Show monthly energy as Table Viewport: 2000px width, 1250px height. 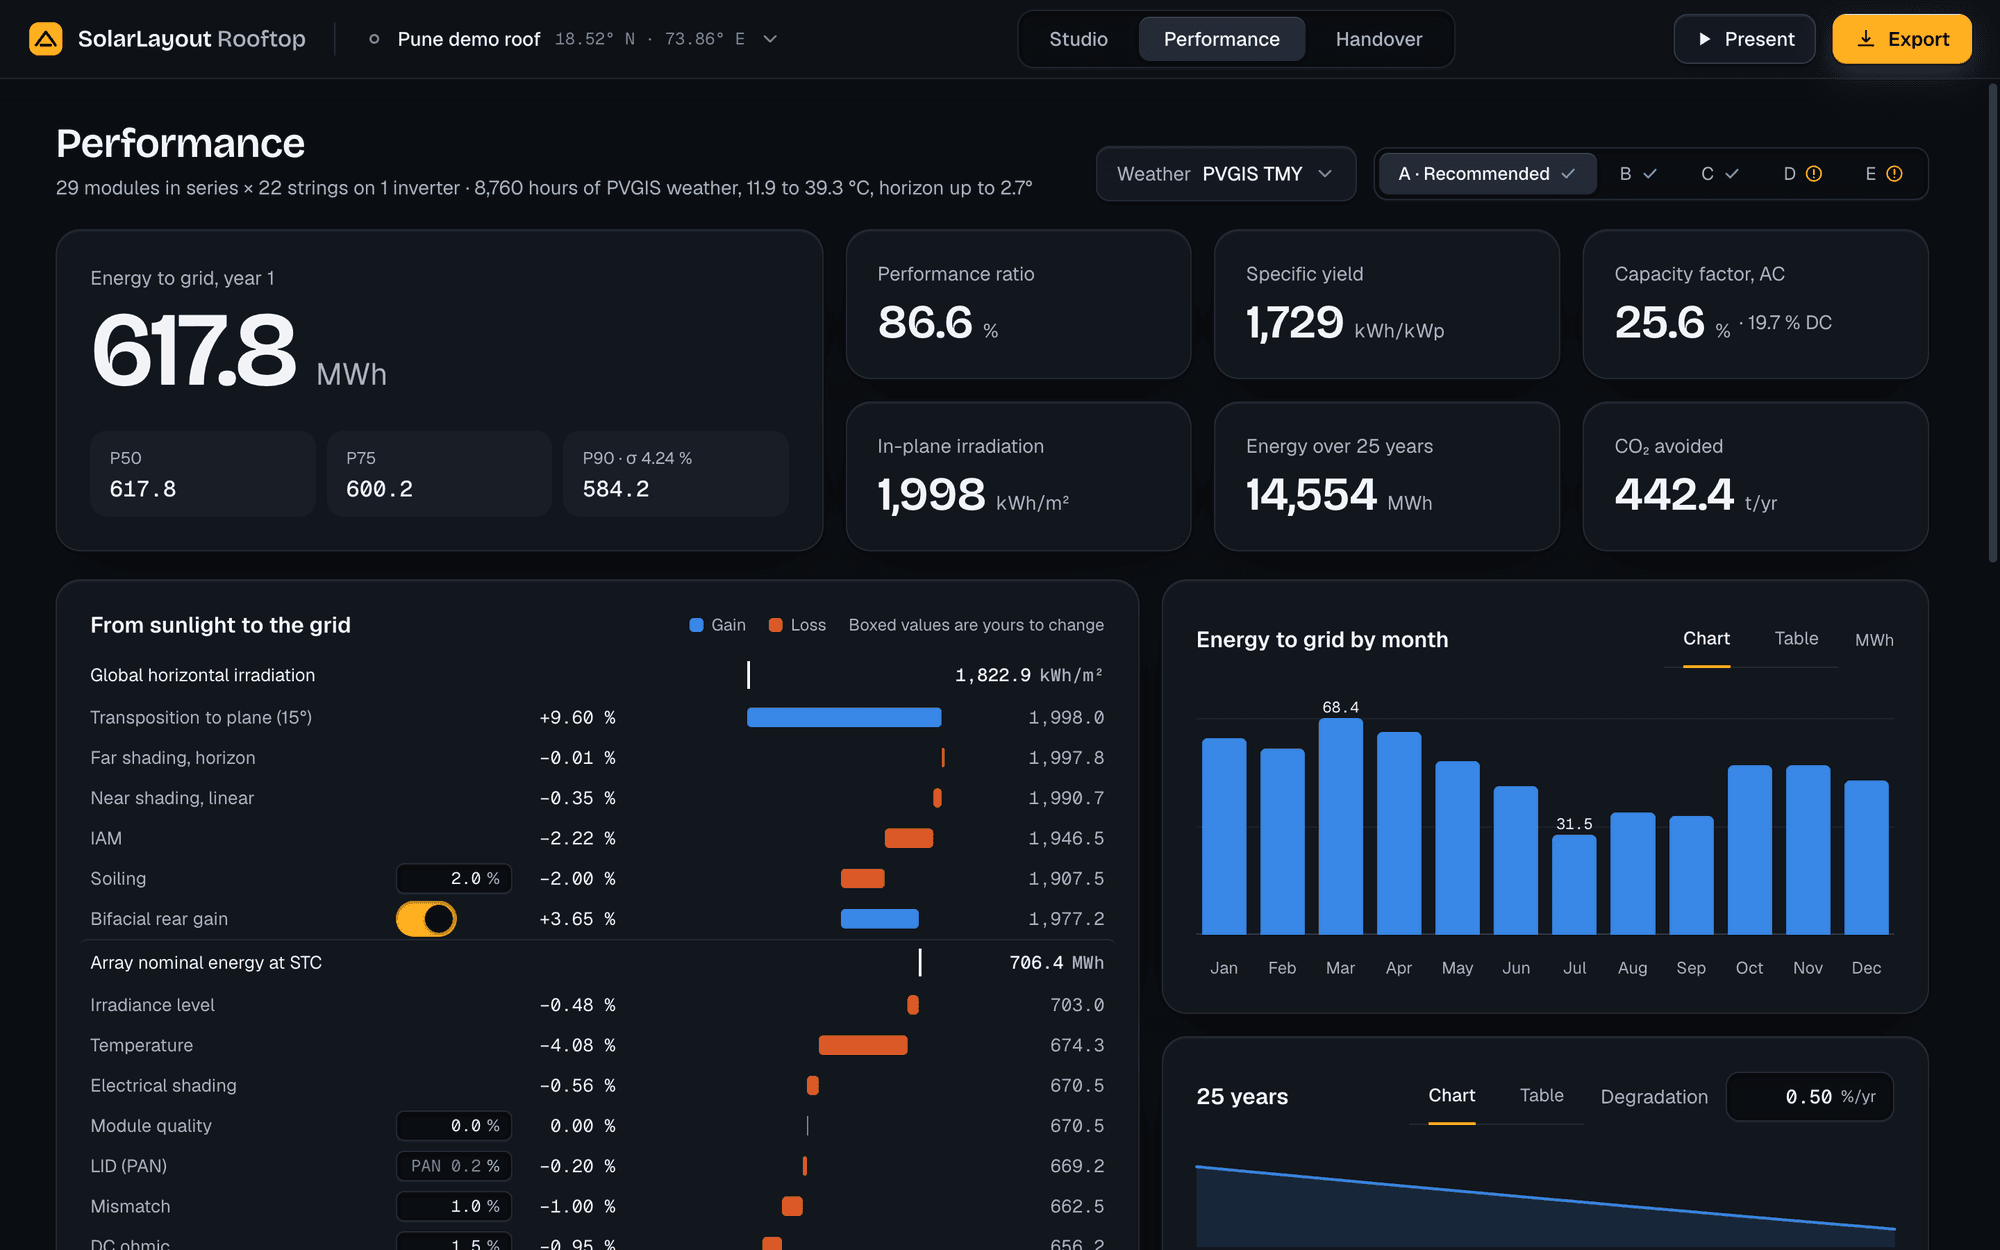1796,638
